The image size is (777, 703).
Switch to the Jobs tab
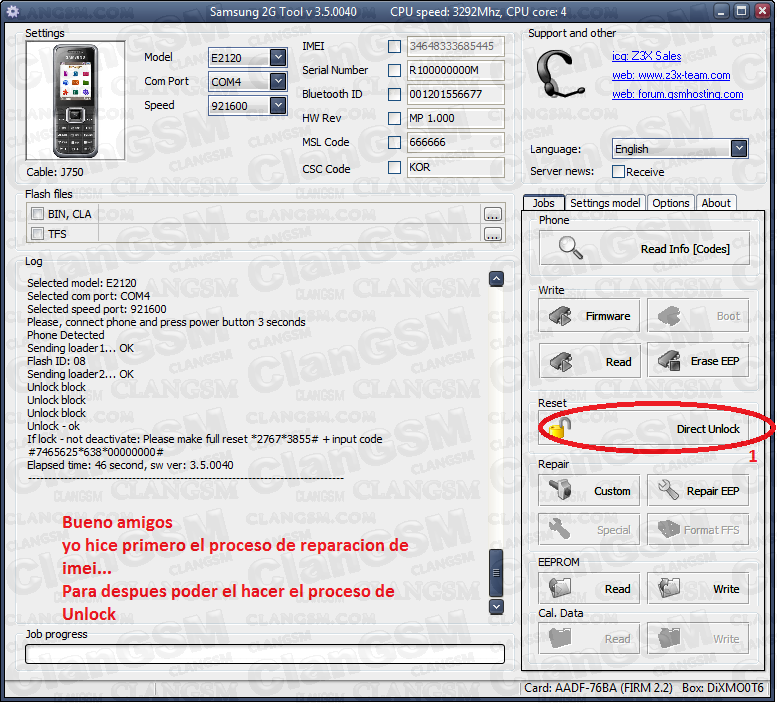543,203
